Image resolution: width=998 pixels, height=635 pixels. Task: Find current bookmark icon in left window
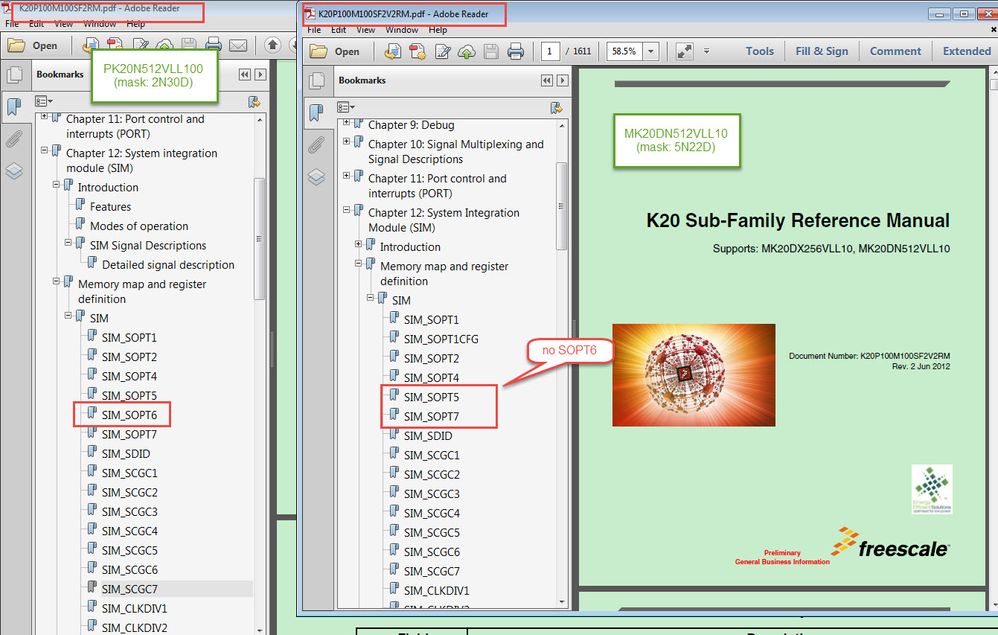coord(254,101)
